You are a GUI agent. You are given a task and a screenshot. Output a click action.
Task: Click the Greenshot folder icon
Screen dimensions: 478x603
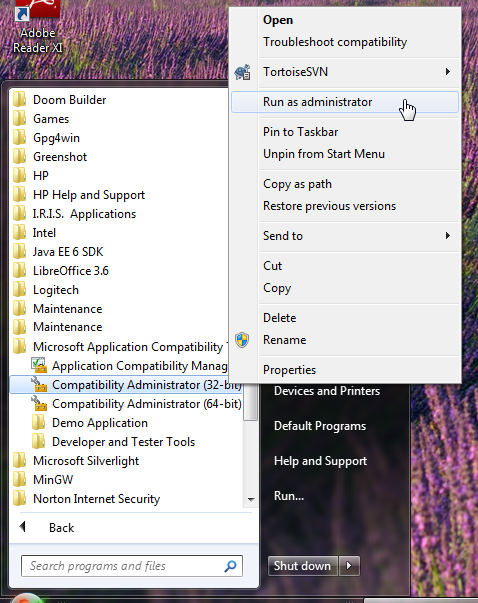point(20,157)
